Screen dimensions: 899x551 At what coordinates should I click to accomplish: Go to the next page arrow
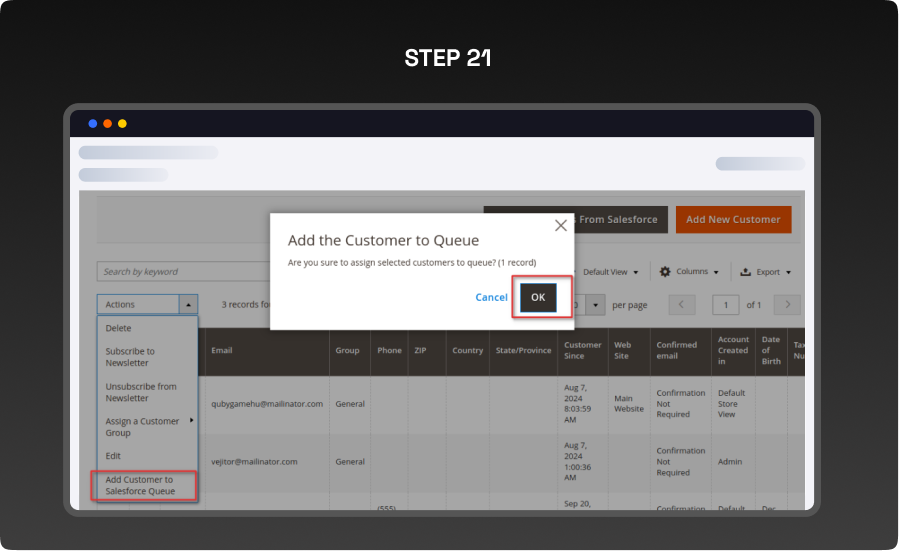click(x=787, y=305)
